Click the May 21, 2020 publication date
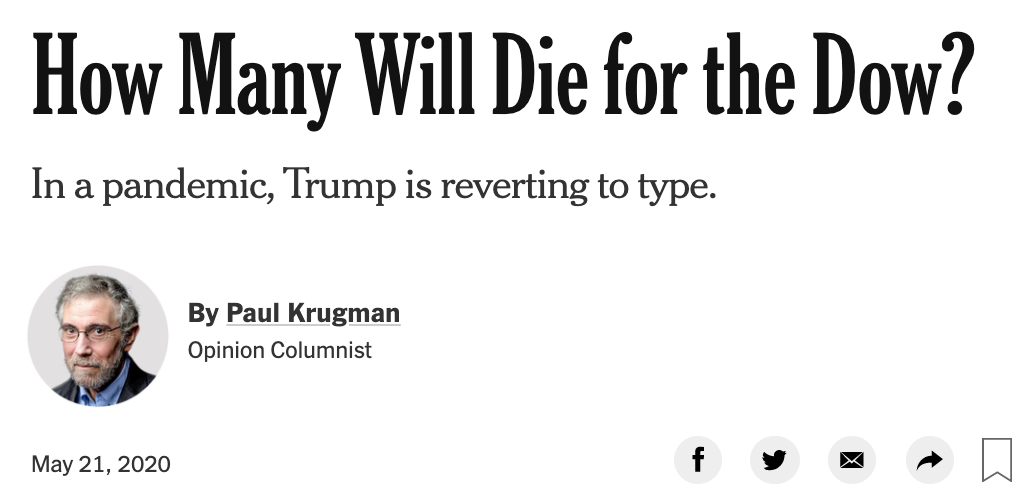This screenshot has height=494, width=1028. click(101, 464)
